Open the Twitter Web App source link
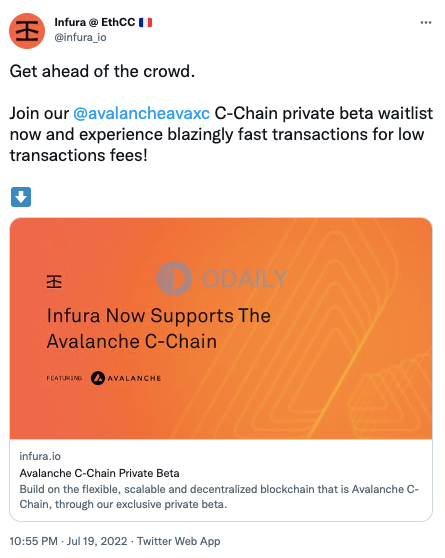Viewport: 445px width, 558px height. tap(179, 541)
